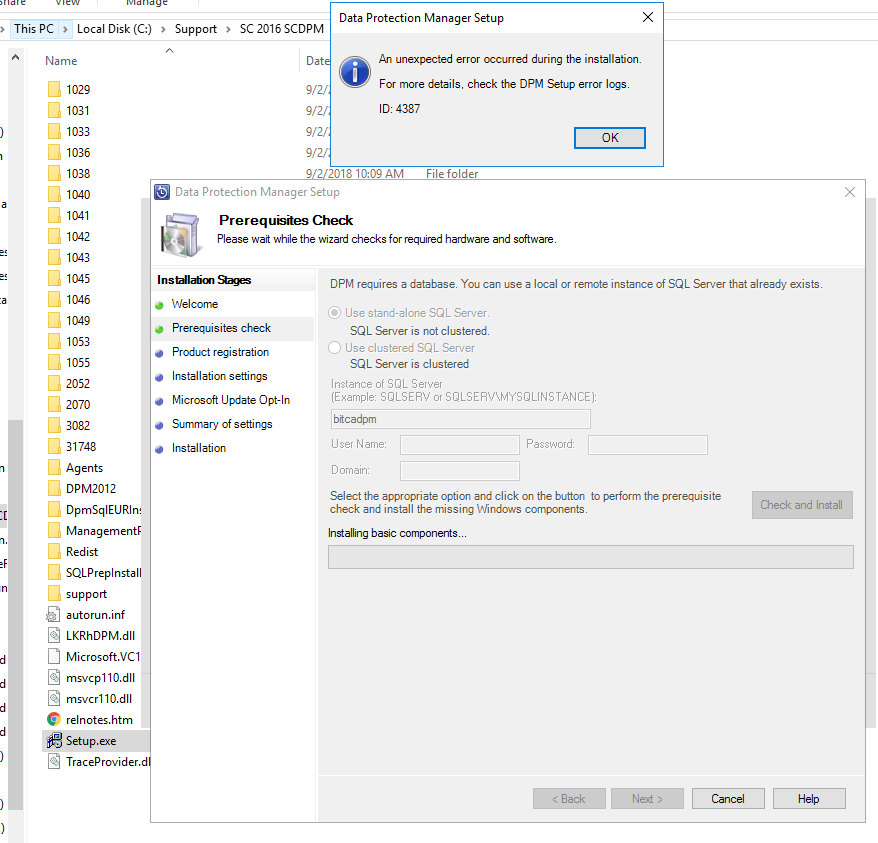878x843 pixels.
Task: Select the Product registration stage
Action: (x=220, y=352)
